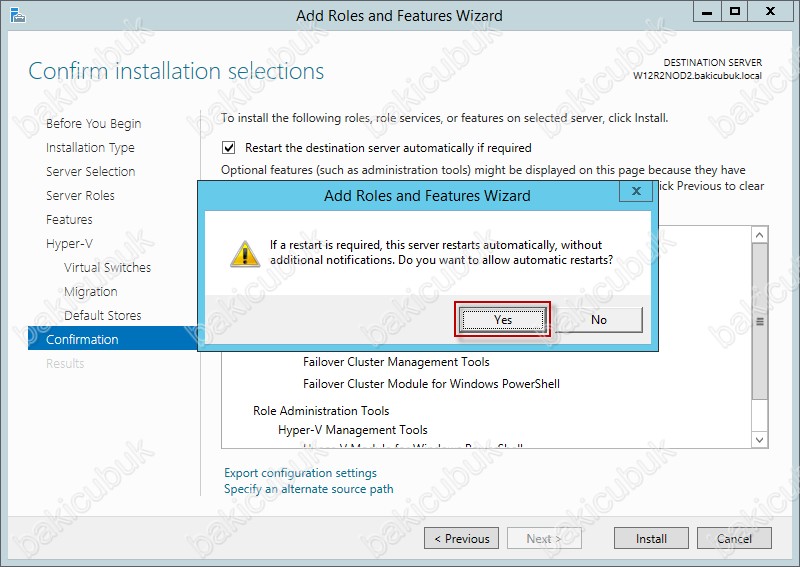Open Export configuration settings link

[301, 473]
